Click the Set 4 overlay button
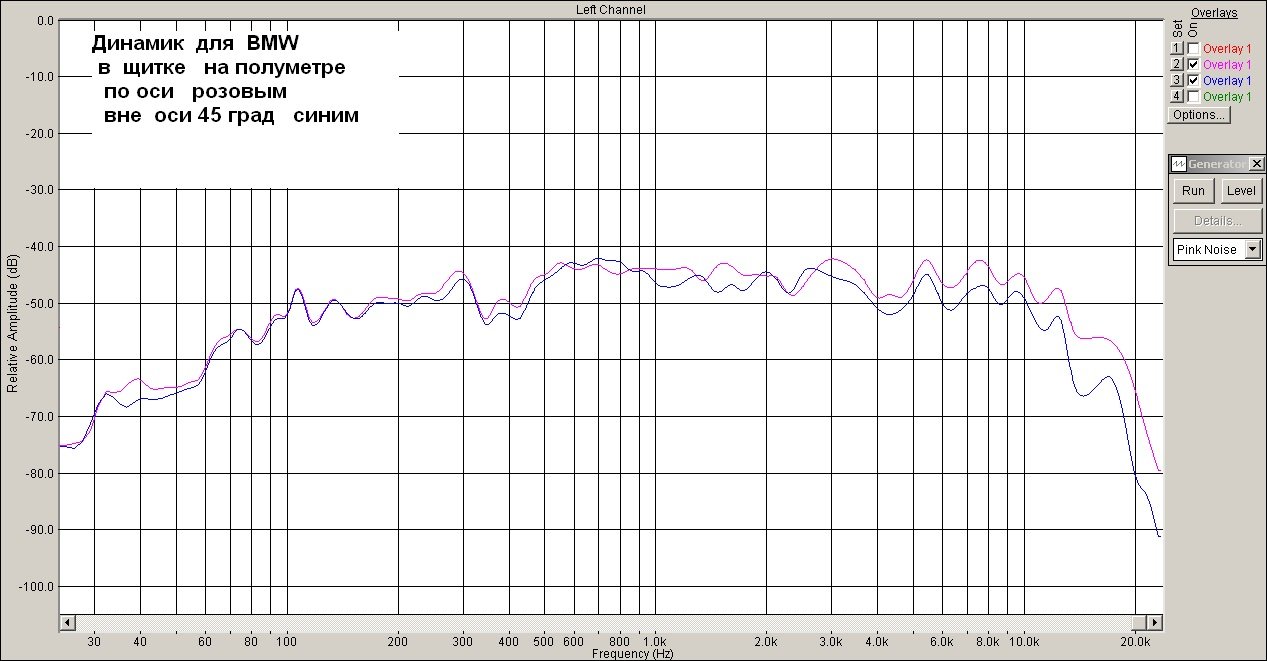Viewport: 1267px width, 661px height. pyautogui.click(x=1177, y=97)
